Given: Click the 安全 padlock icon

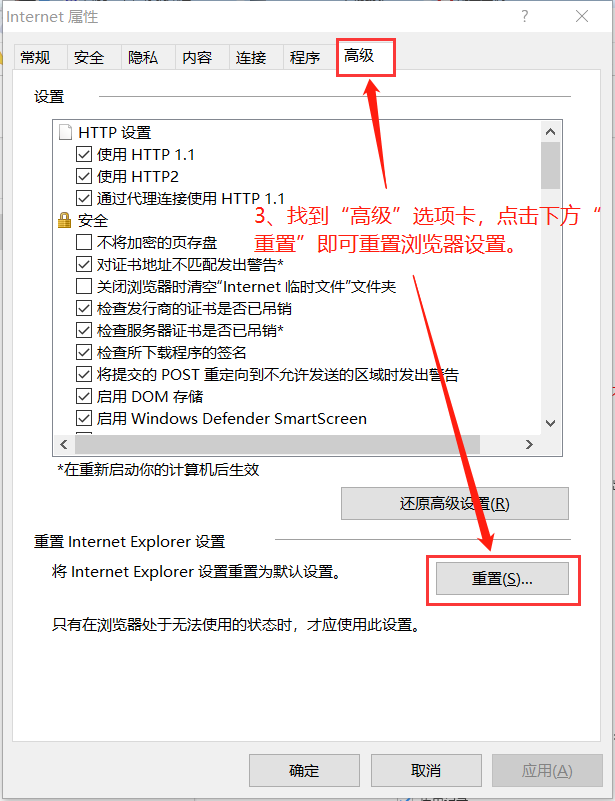Looking at the screenshot, I should 64,221.
